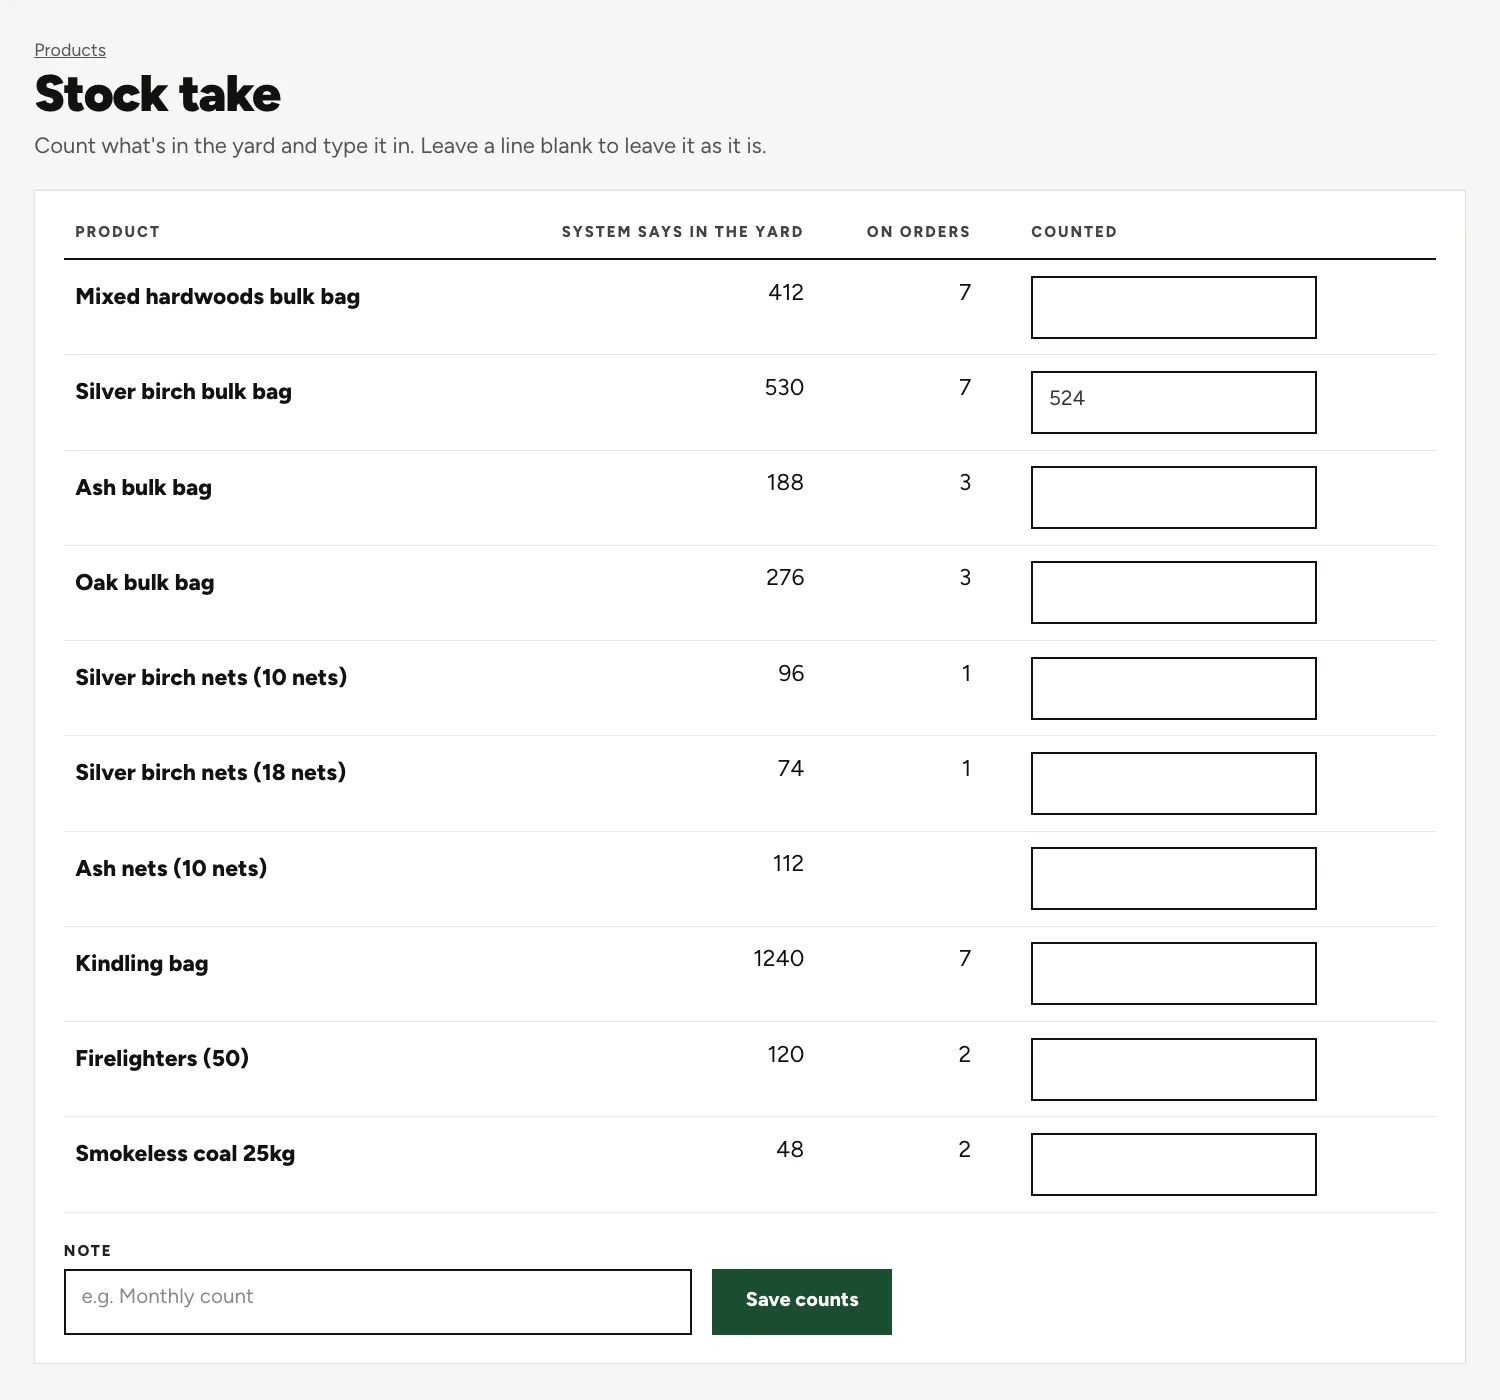Activate Silver birch nets (18 nets) counted box

tap(1174, 784)
